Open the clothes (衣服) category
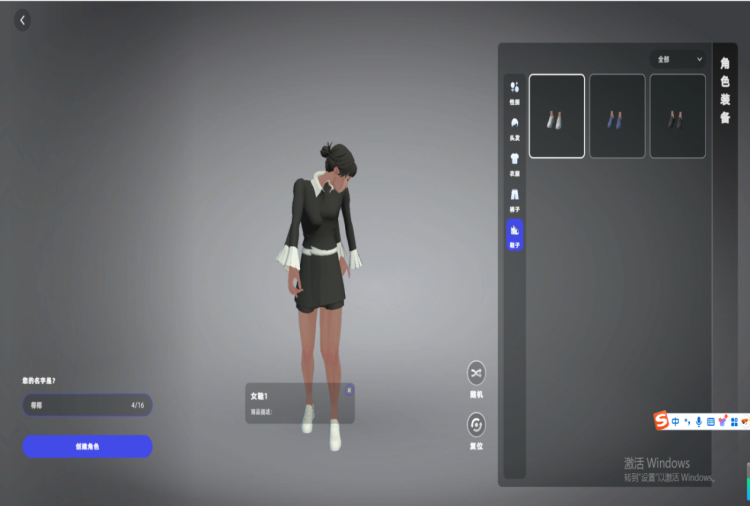Screen dimensions: 750x506 [514, 162]
